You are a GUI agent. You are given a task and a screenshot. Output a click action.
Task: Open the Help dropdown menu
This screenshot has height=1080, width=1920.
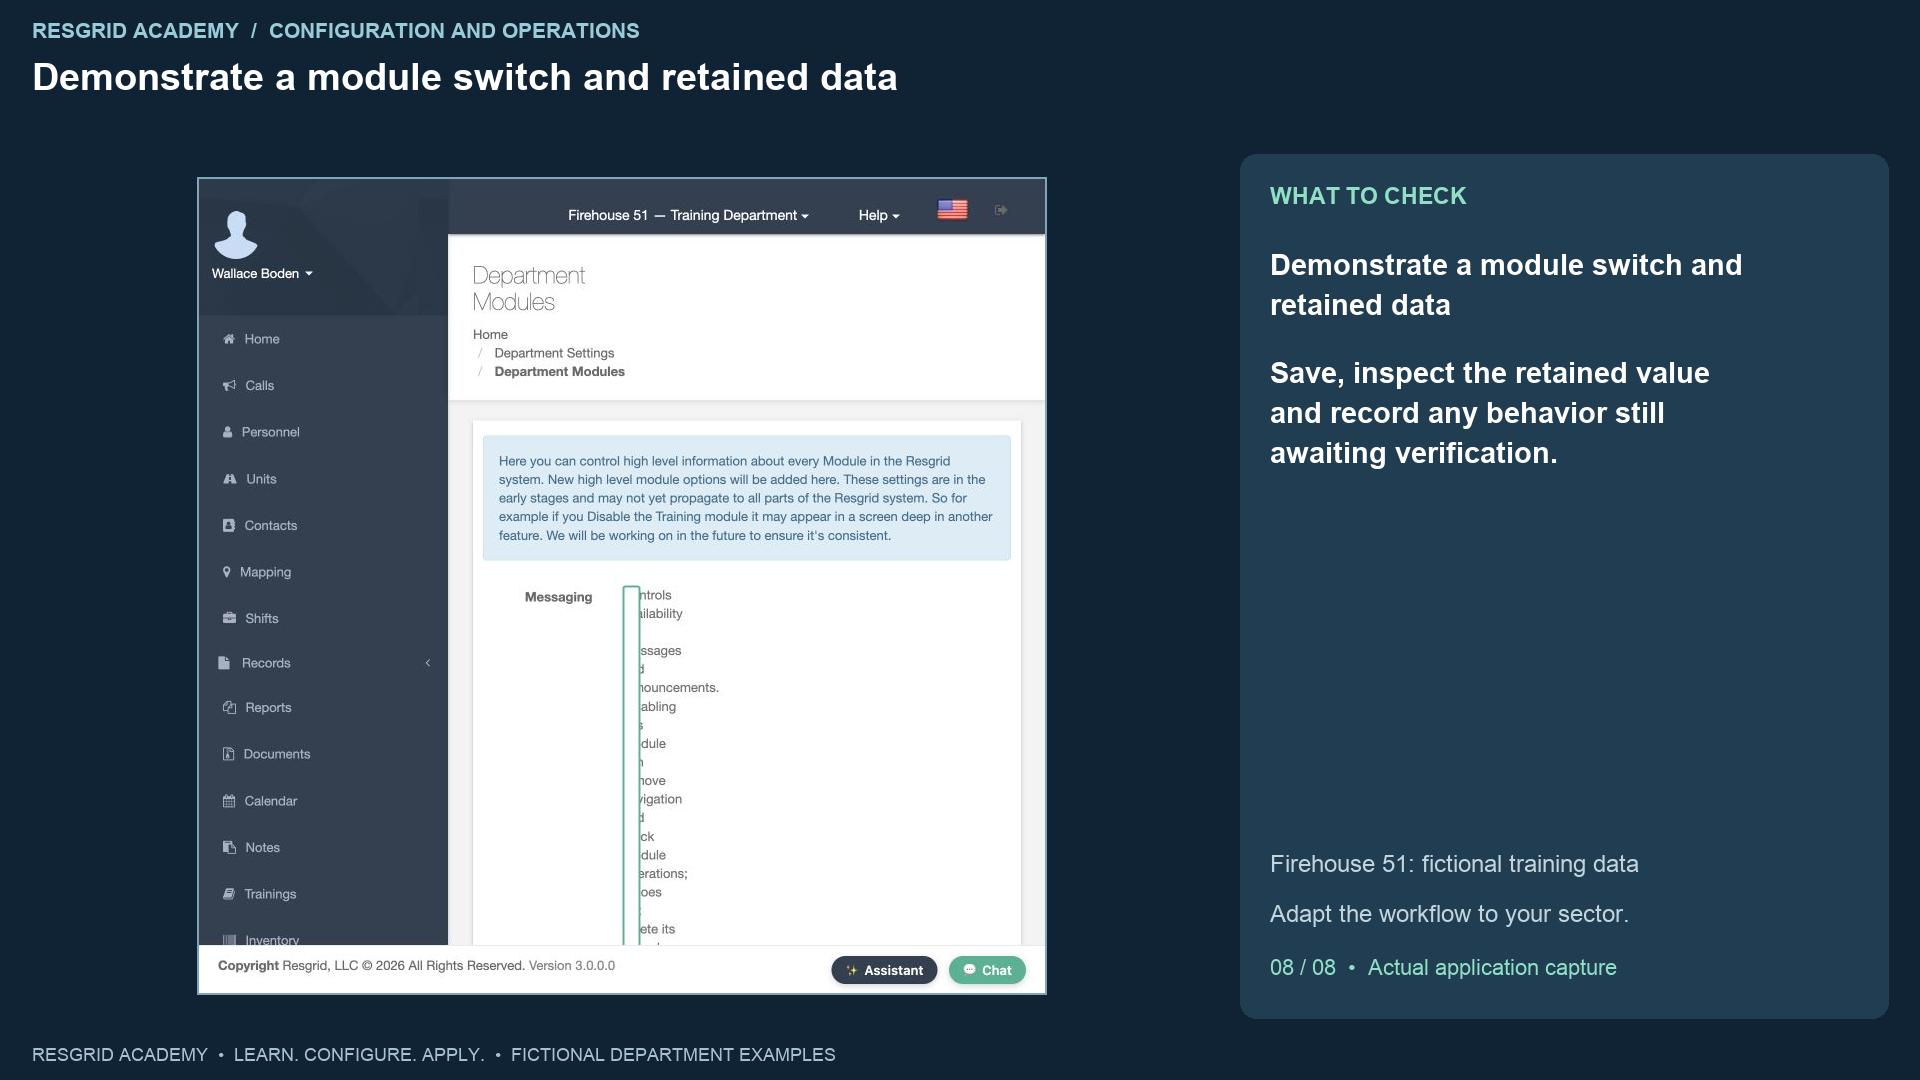(x=879, y=215)
